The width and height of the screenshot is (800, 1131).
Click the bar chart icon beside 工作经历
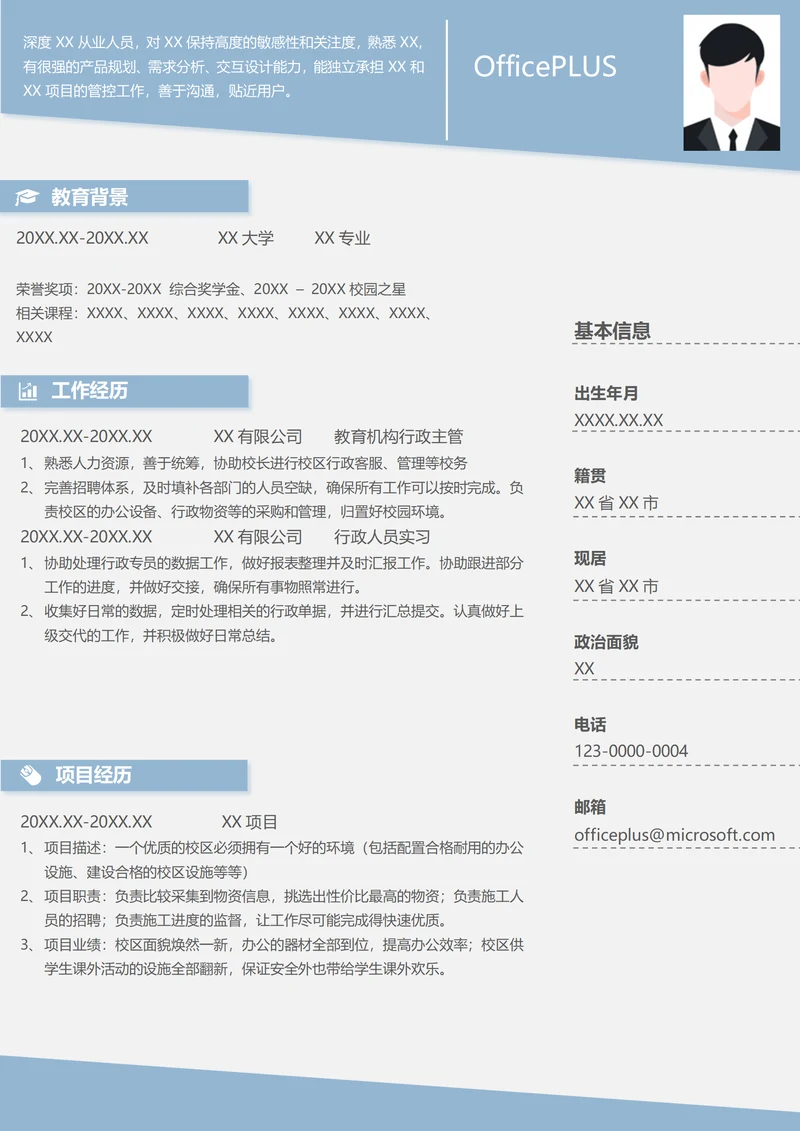[28, 391]
